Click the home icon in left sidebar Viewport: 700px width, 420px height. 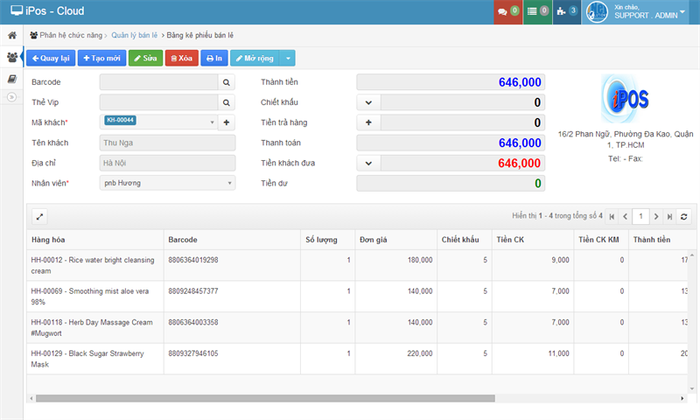(11, 36)
